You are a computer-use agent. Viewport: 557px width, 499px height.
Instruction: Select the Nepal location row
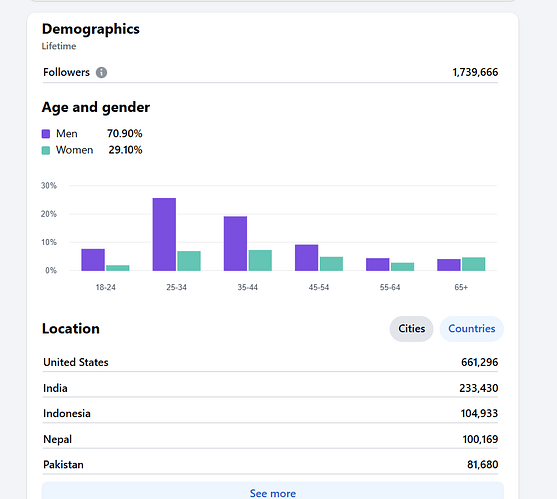tap(270, 439)
